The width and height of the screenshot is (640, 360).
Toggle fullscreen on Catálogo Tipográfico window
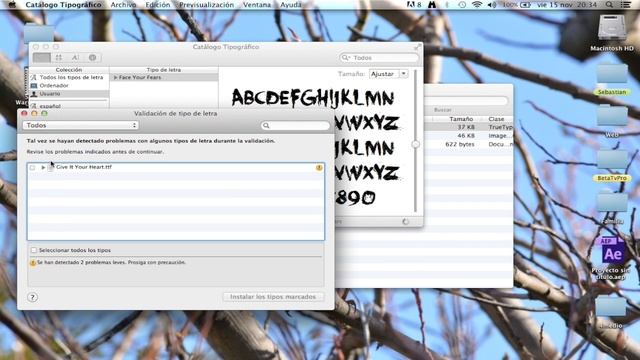[417, 47]
